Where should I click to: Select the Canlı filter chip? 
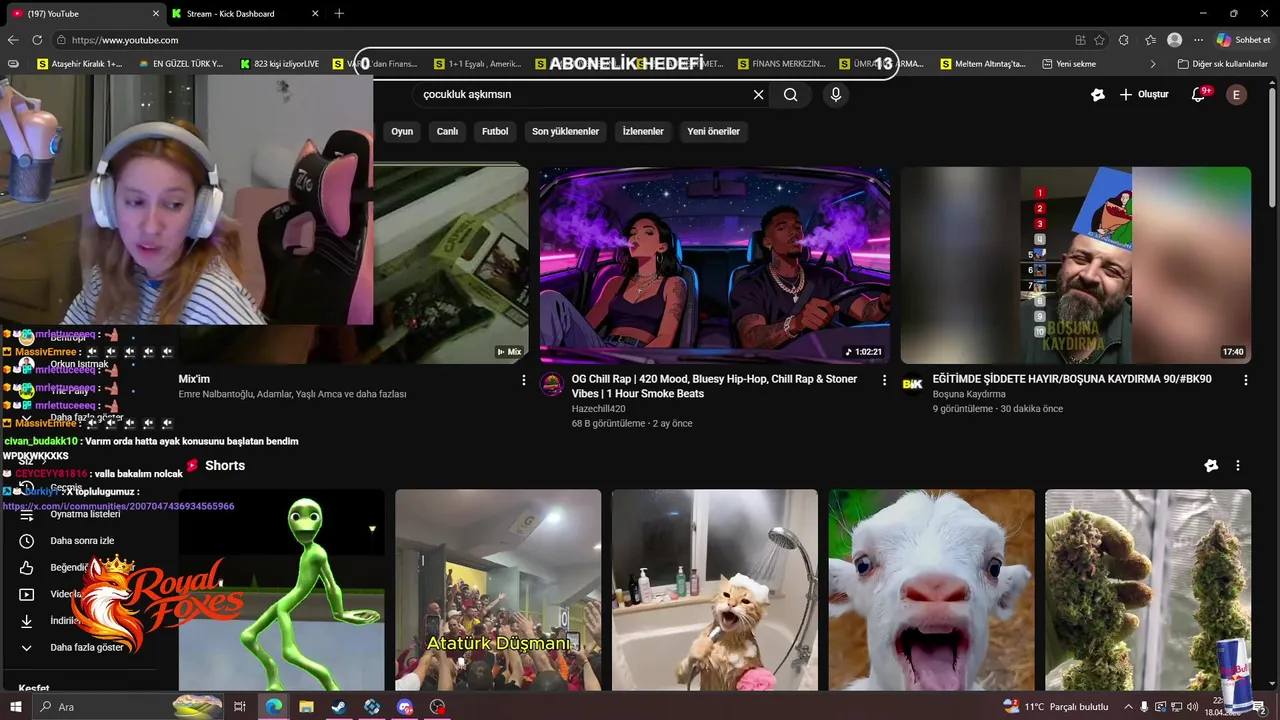pyautogui.click(x=447, y=132)
